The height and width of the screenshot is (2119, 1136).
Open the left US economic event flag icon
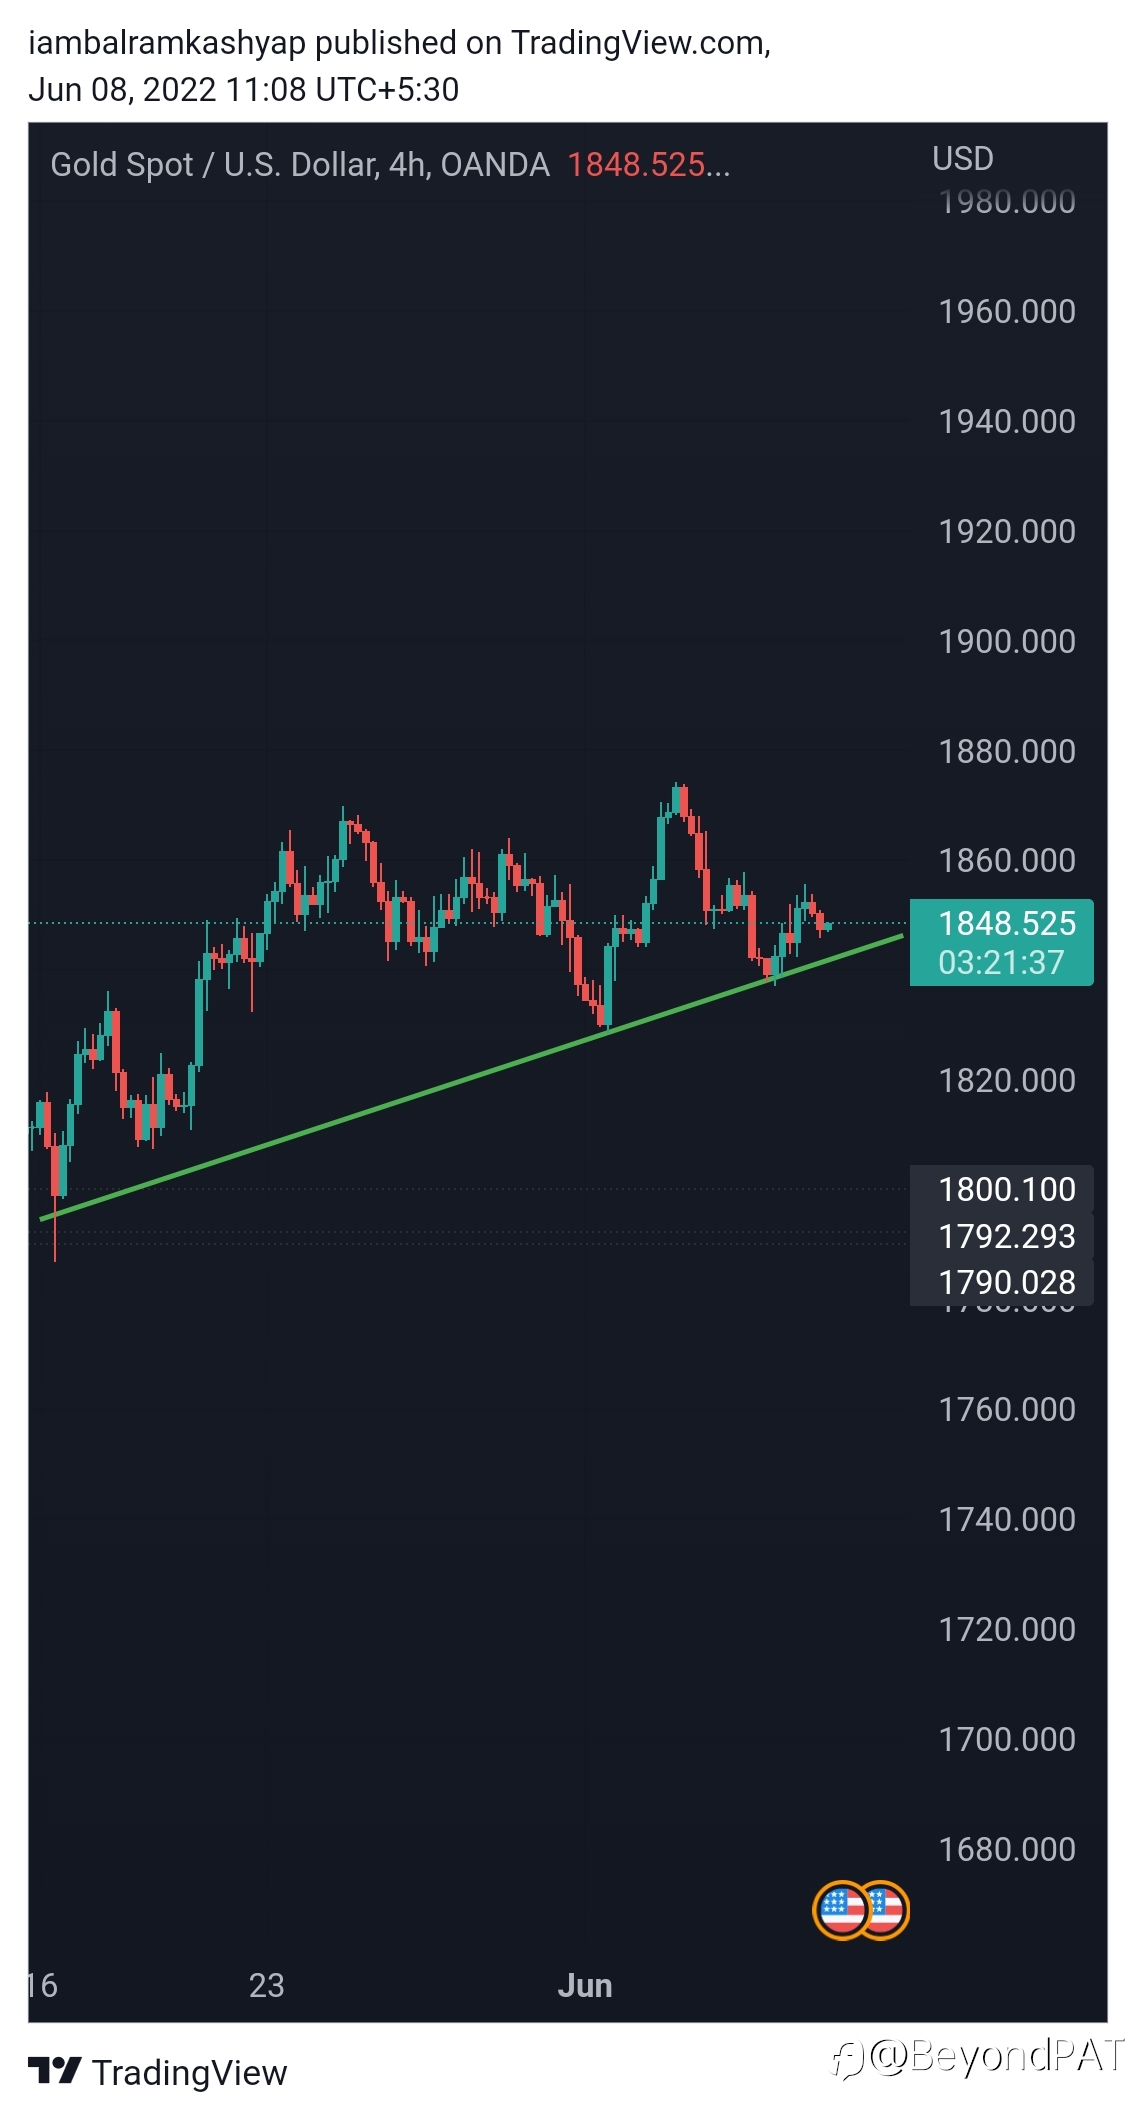tap(842, 1910)
